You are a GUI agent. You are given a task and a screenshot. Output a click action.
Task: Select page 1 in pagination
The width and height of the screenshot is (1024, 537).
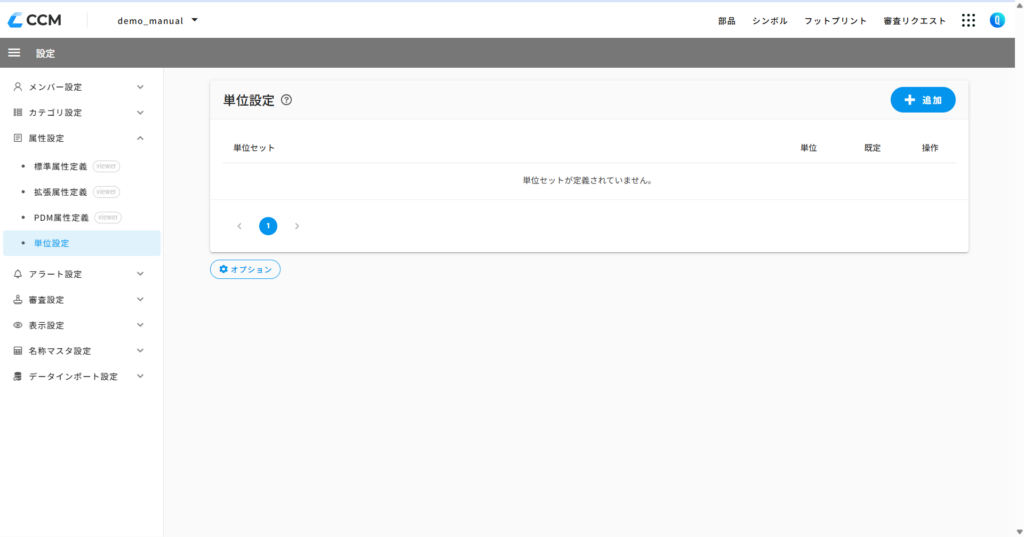268,226
